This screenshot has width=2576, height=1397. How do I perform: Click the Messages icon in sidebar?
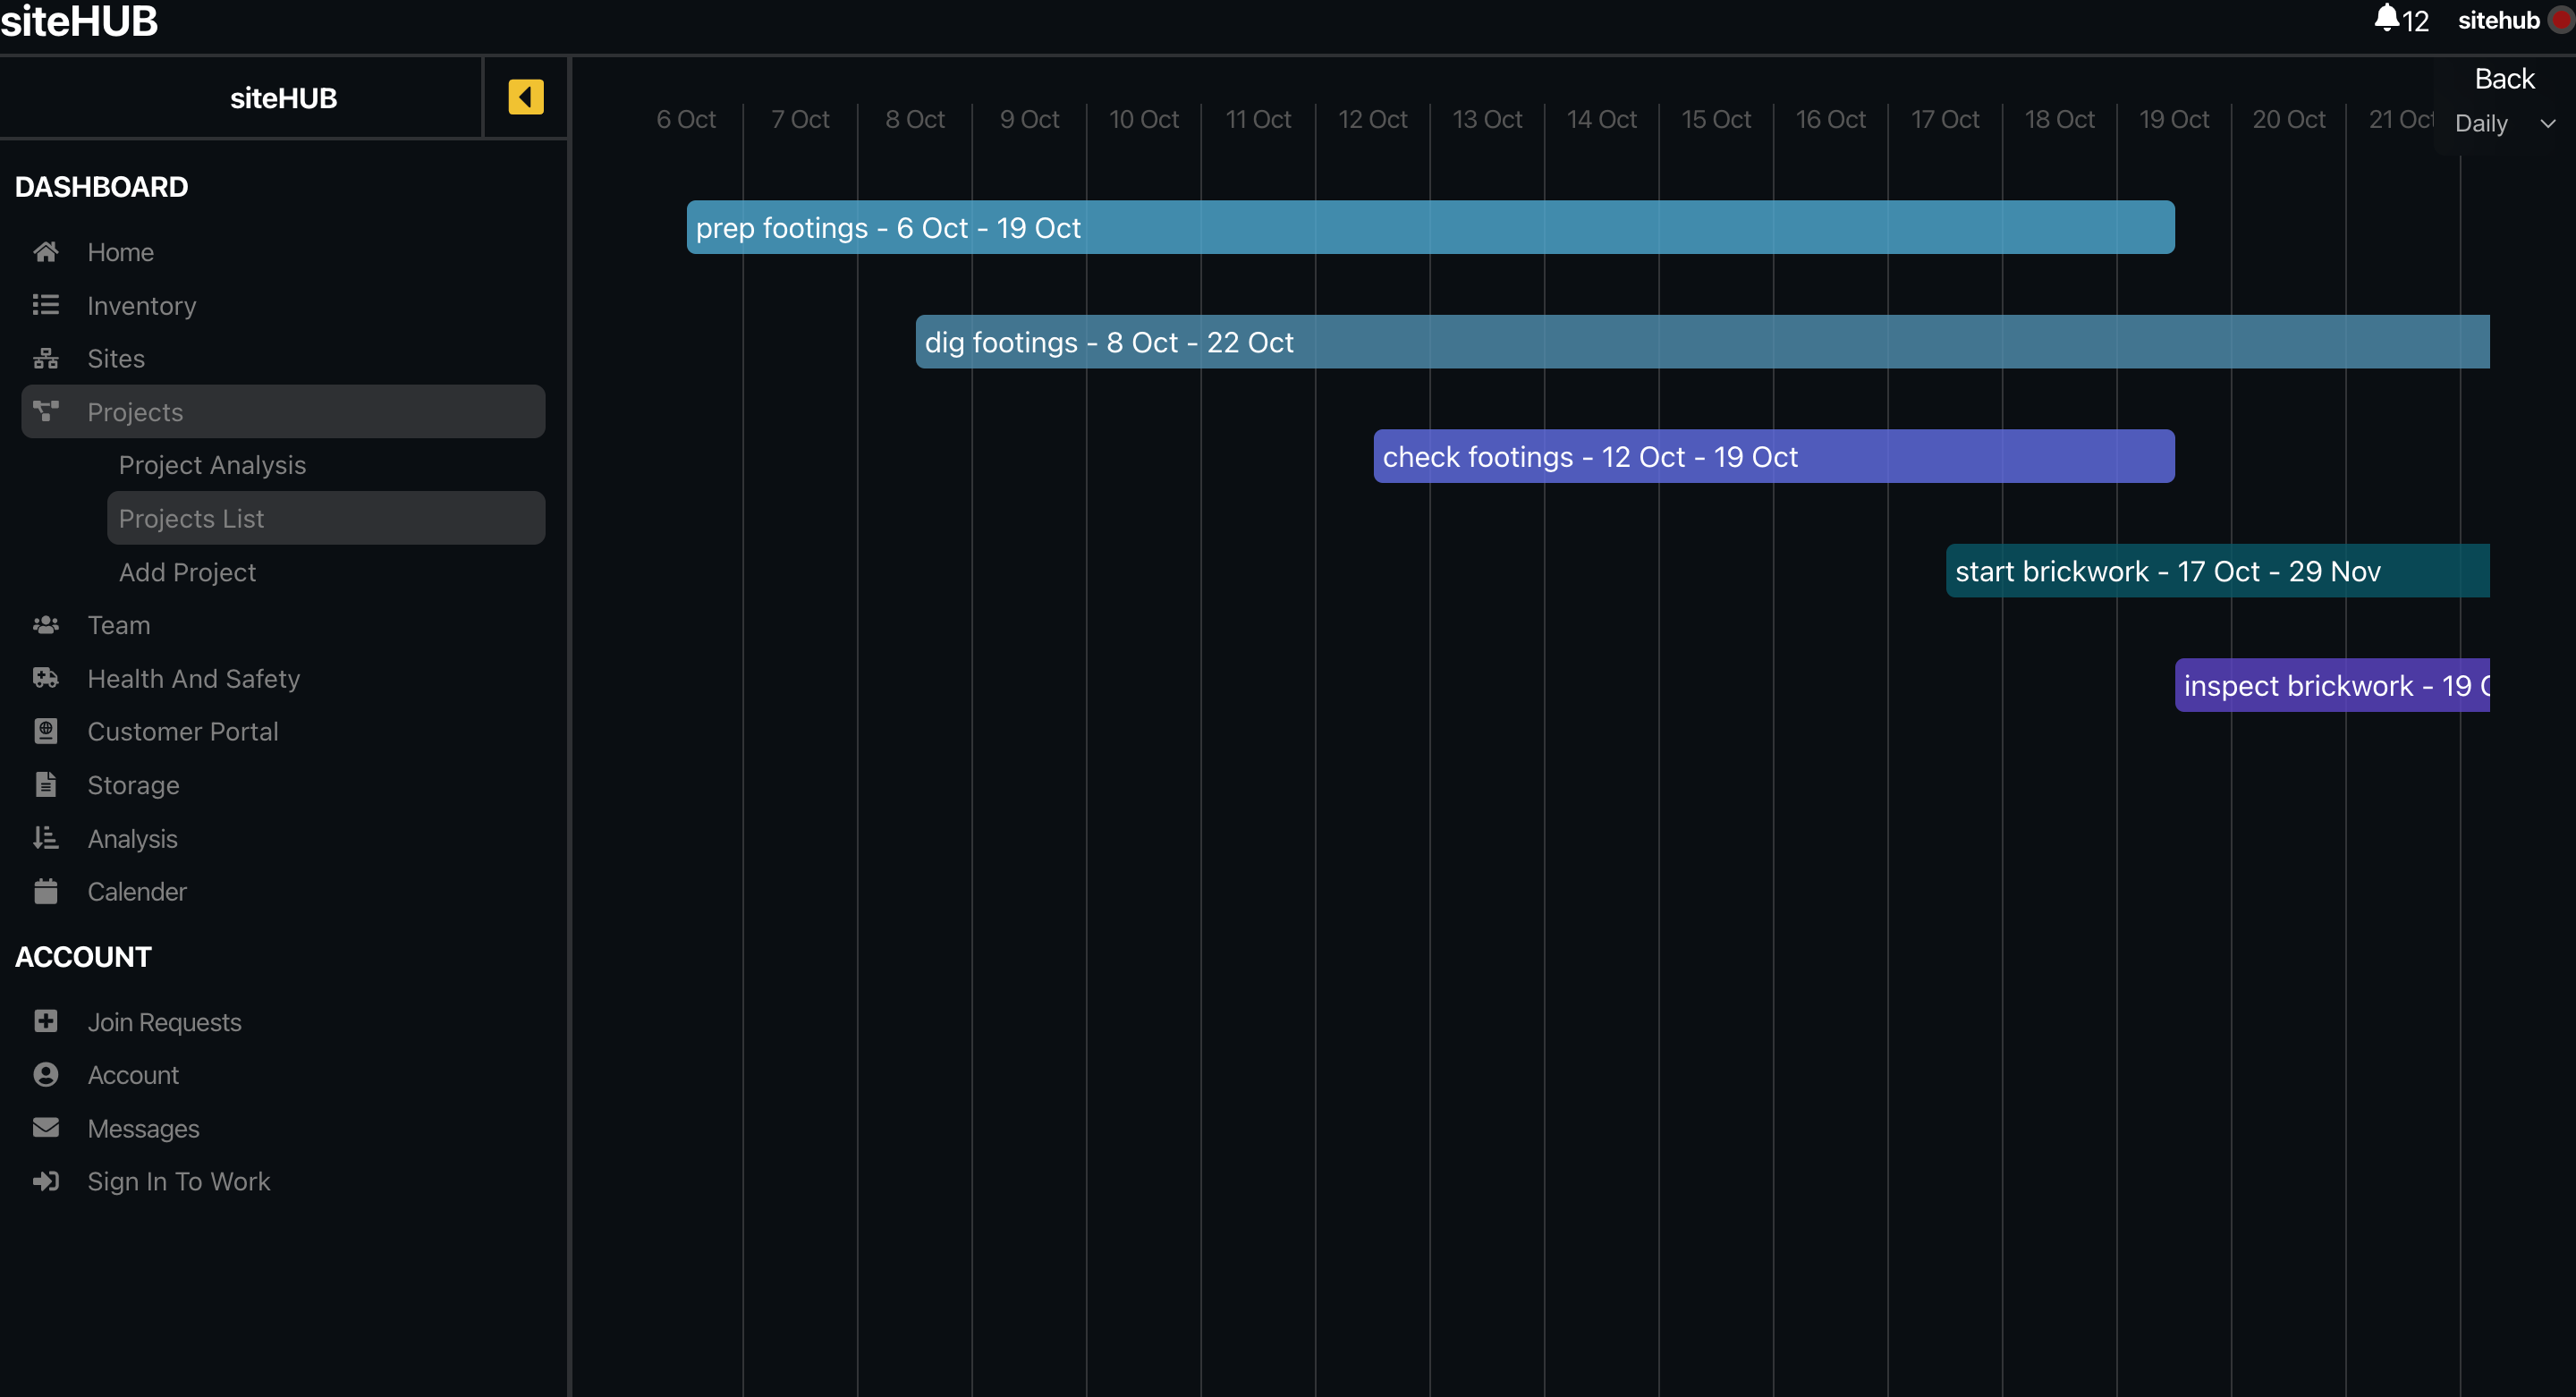(x=47, y=1129)
